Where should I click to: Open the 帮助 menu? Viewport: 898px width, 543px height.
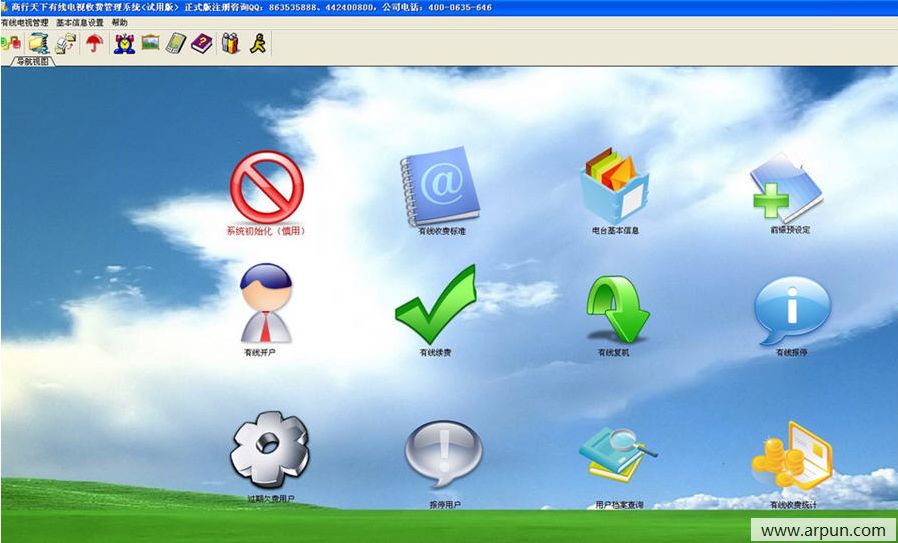pyautogui.click(x=119, y=22)
